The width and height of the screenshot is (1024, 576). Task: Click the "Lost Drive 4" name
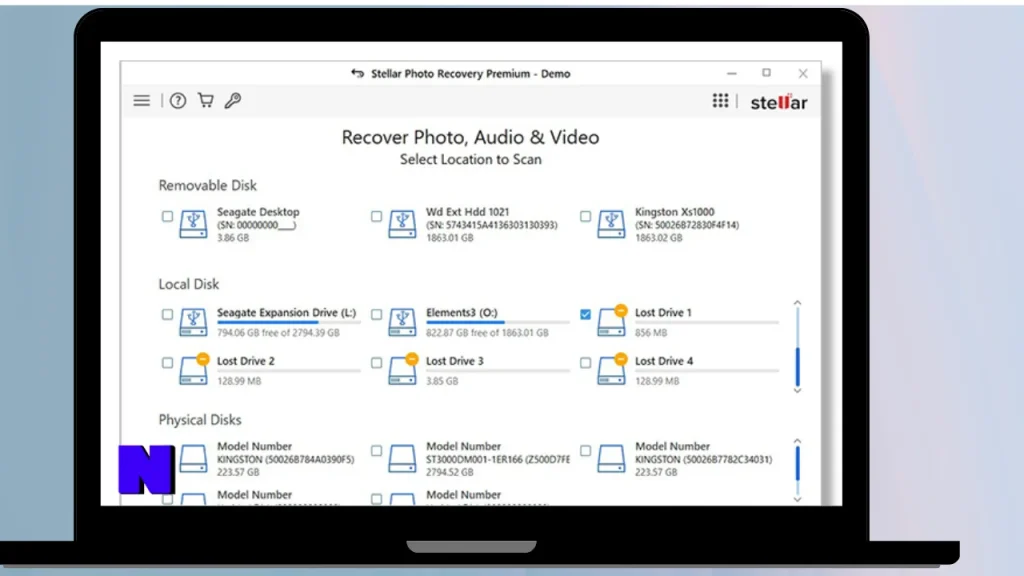click(664, 360)
